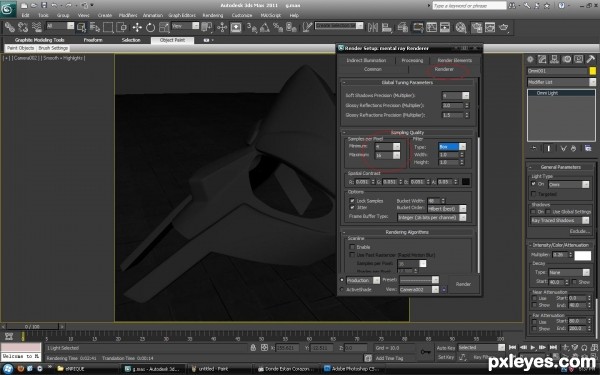Select the Production radio button
This screenshot has height=375, width=600.
coord(342,280)
